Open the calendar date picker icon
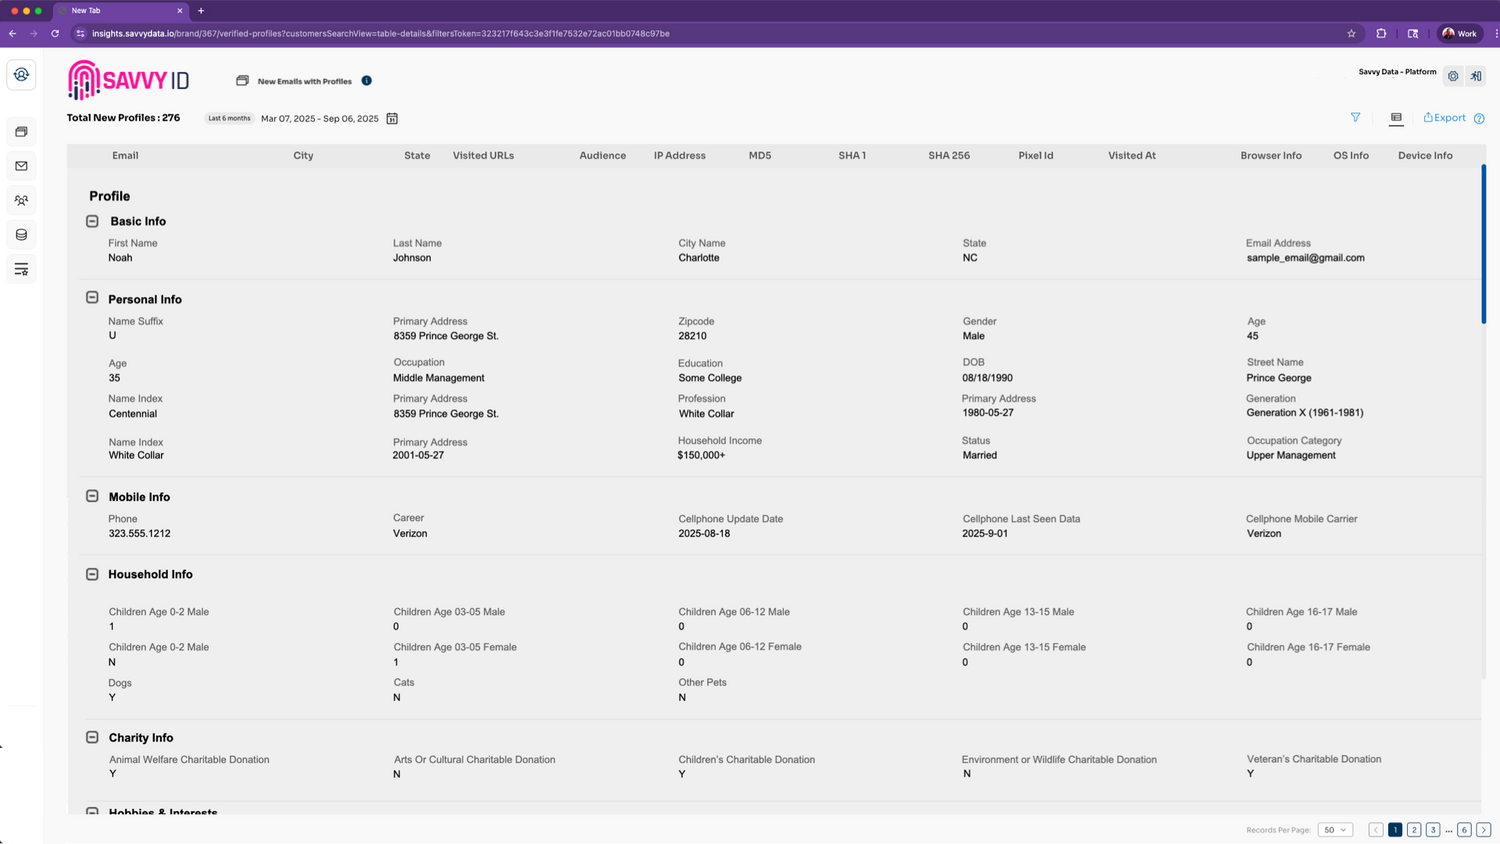The image size is (1500, 844). pos(392,119)
